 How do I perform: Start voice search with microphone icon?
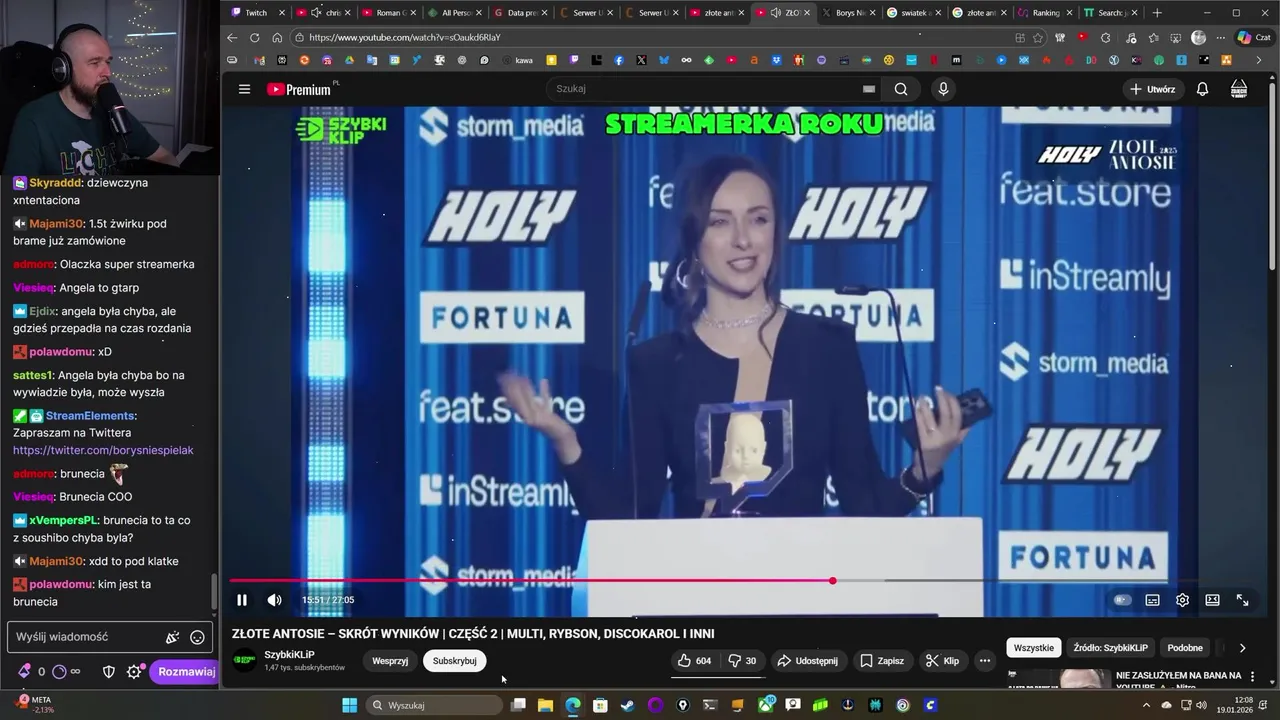(943, 89)
